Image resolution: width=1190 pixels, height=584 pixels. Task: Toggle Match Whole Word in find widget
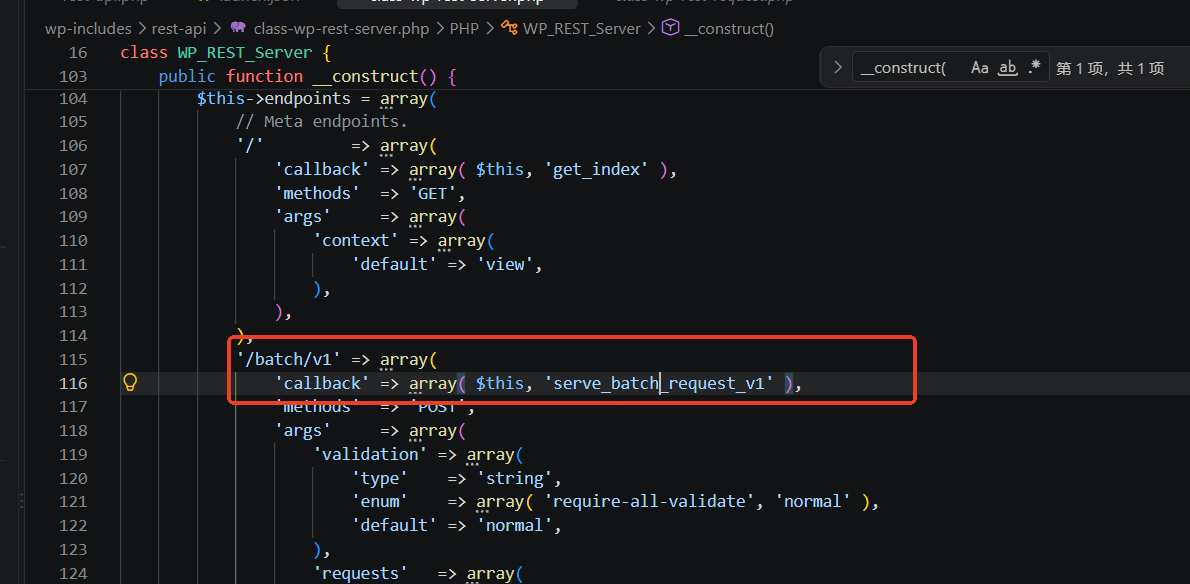click(1007, 68)
